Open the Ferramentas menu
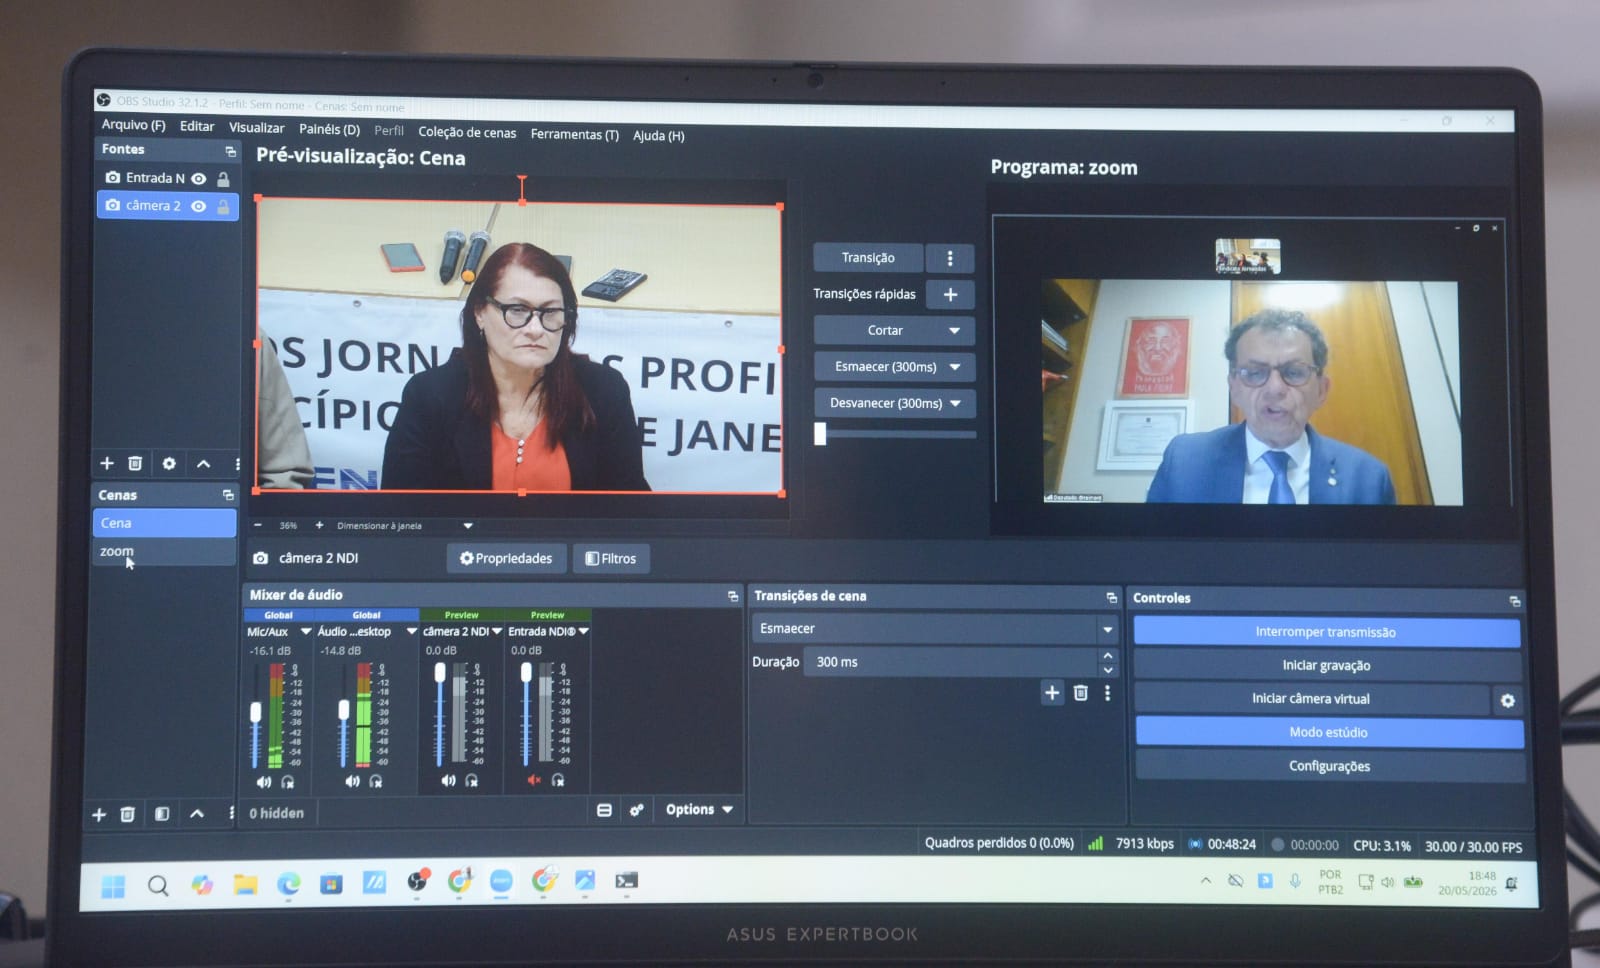Image resolution: width=1600 pixels, height=968 pixels. click(x=574, y=135)
